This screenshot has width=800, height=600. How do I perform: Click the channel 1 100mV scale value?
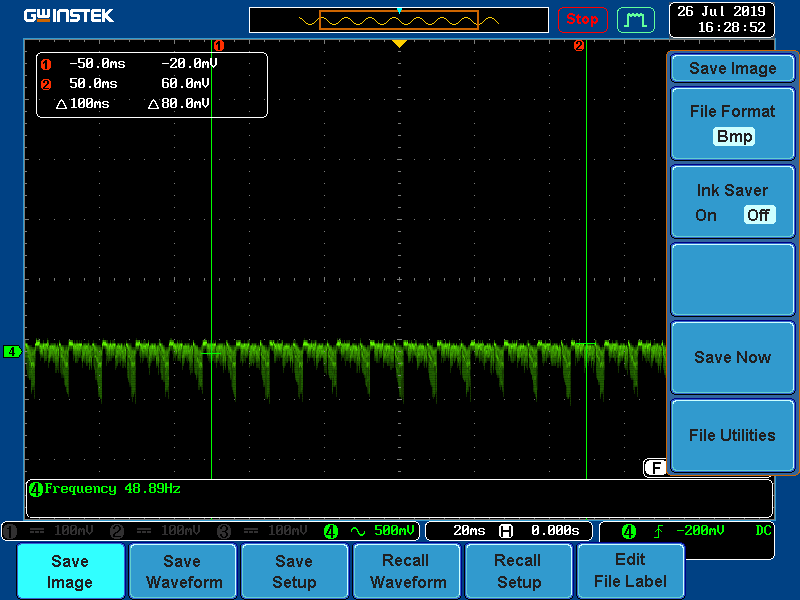(73, 531)
